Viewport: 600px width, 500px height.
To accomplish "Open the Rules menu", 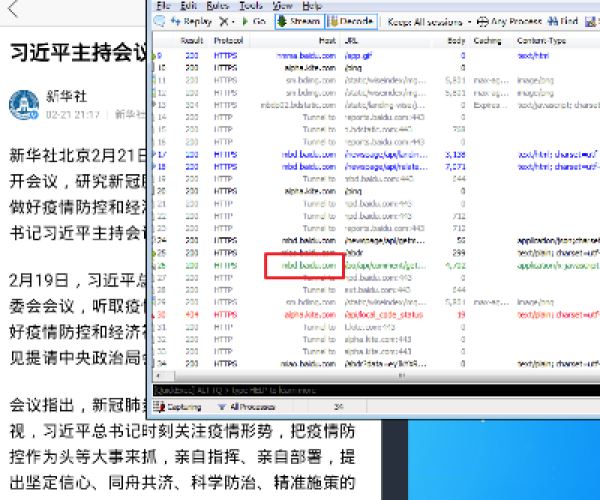I will [x=217, y=6].
